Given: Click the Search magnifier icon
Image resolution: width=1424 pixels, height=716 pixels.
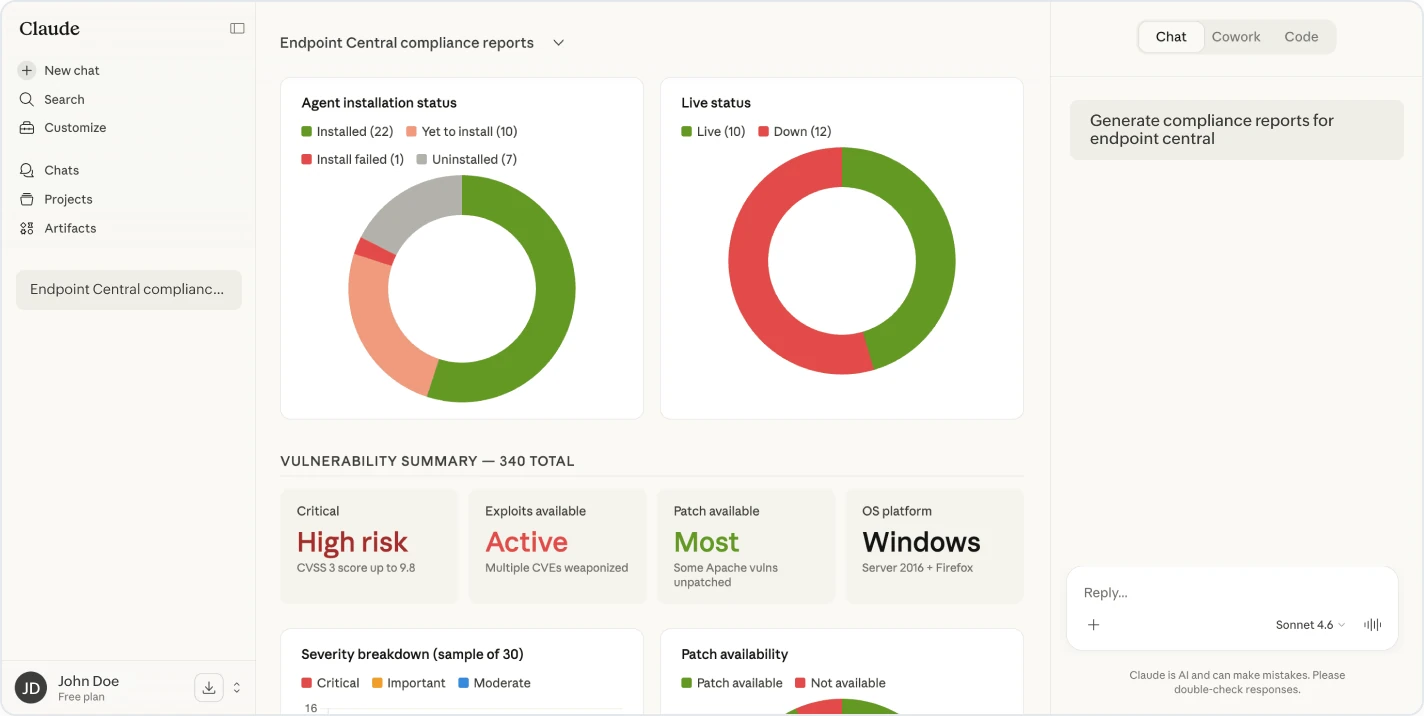Looking at the screenshot, I should click(x=27, y=99).
